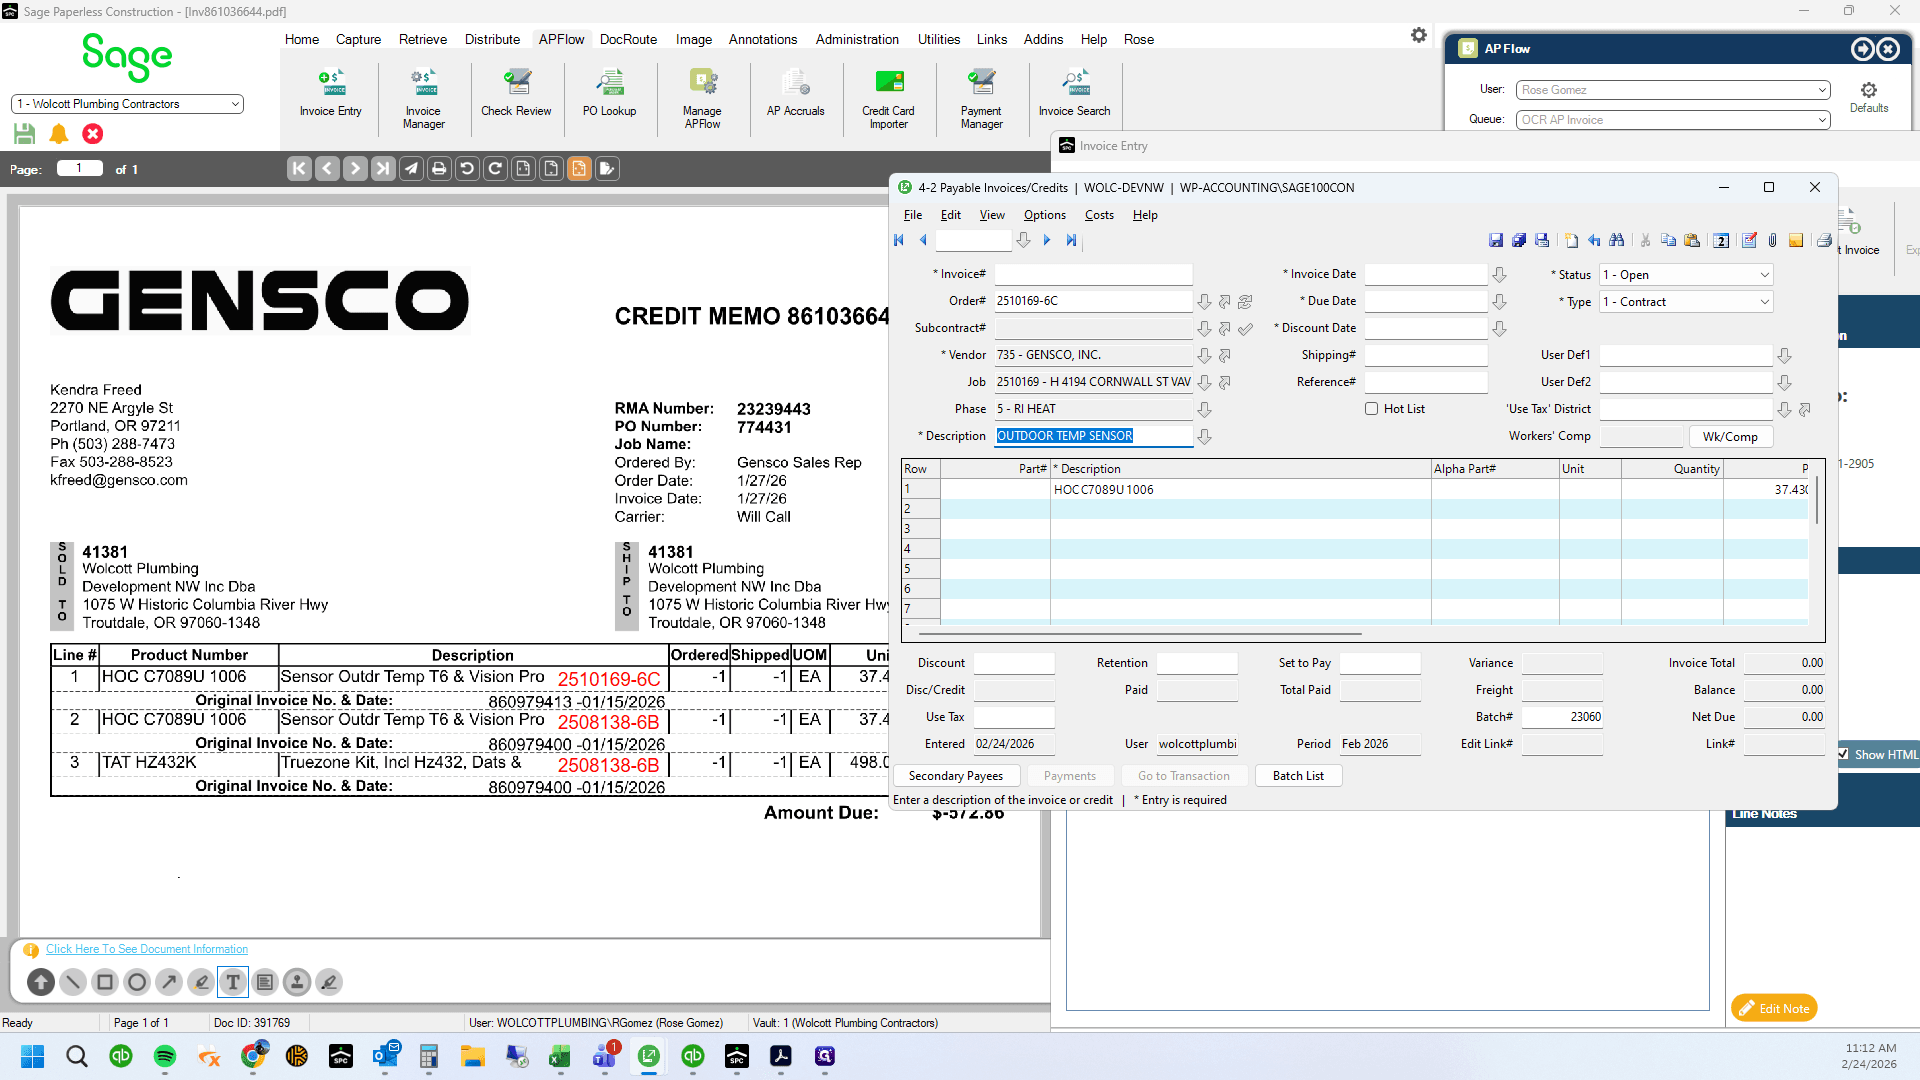Click the save floppy icon in Payable Invoices

pyautogui.click(x=1496, y=240)
